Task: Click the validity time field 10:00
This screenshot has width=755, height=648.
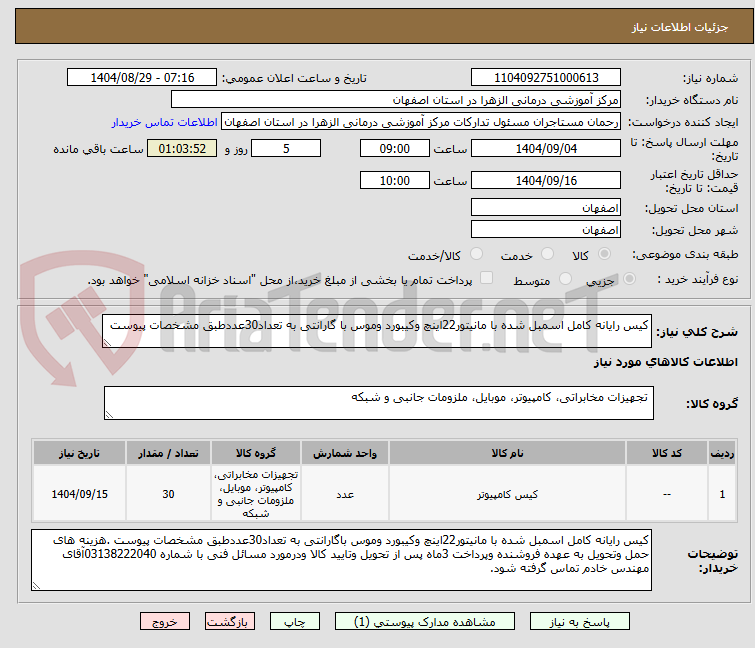Action: click(x=395, y=181)
